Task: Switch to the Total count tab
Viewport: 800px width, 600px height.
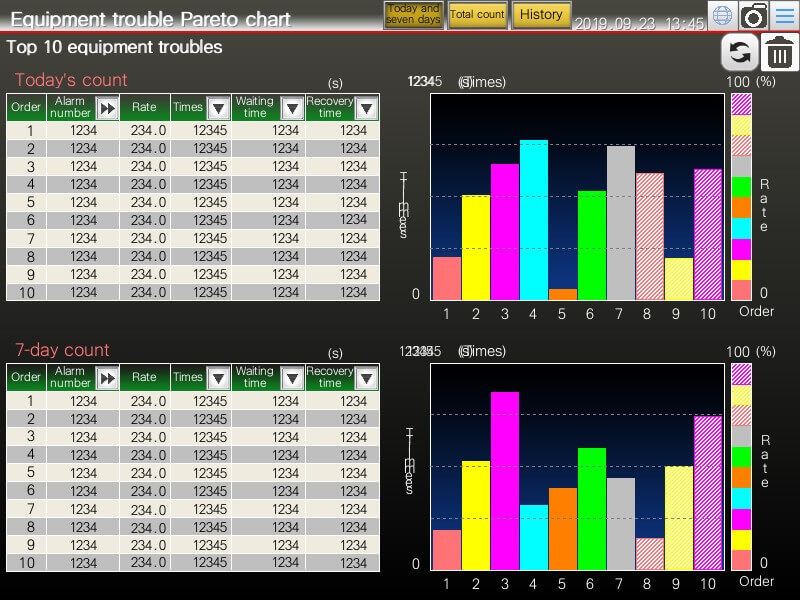Action: point(477,15)
